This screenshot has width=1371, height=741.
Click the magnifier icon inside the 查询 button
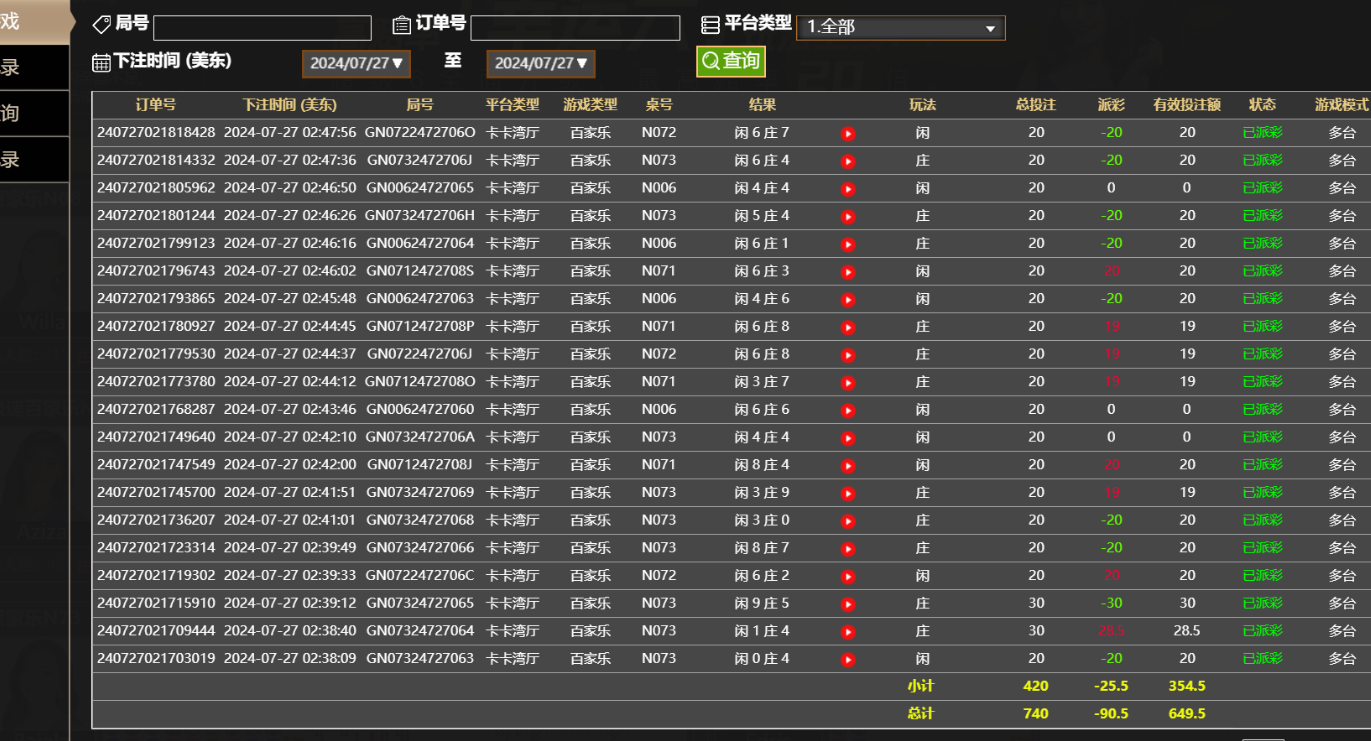711,61
